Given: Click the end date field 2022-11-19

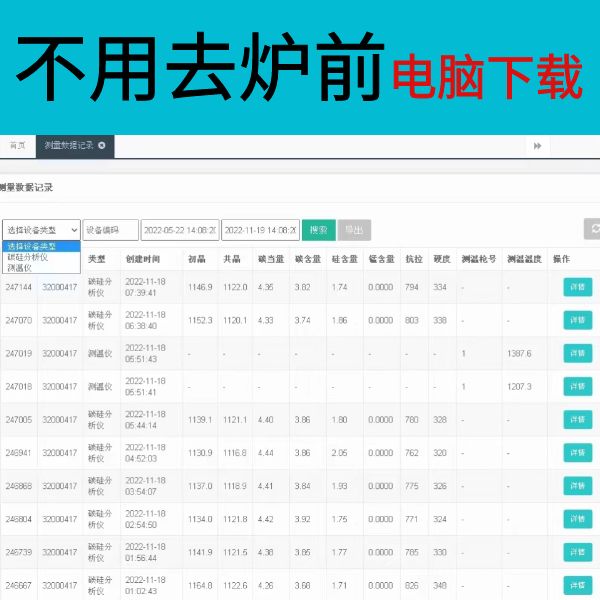Looking at the screenshot, I should pos(259,230).
